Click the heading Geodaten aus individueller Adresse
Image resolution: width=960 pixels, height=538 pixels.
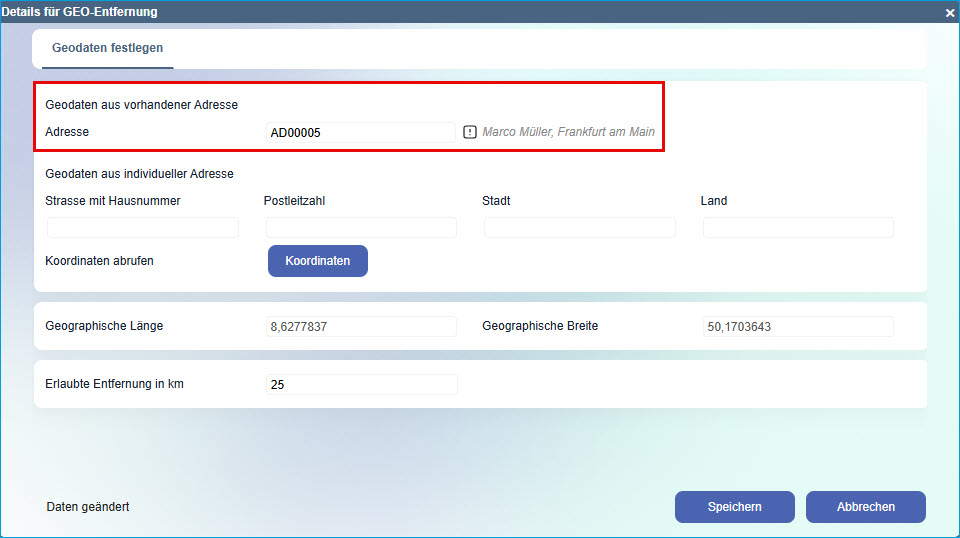click(140, 174)
